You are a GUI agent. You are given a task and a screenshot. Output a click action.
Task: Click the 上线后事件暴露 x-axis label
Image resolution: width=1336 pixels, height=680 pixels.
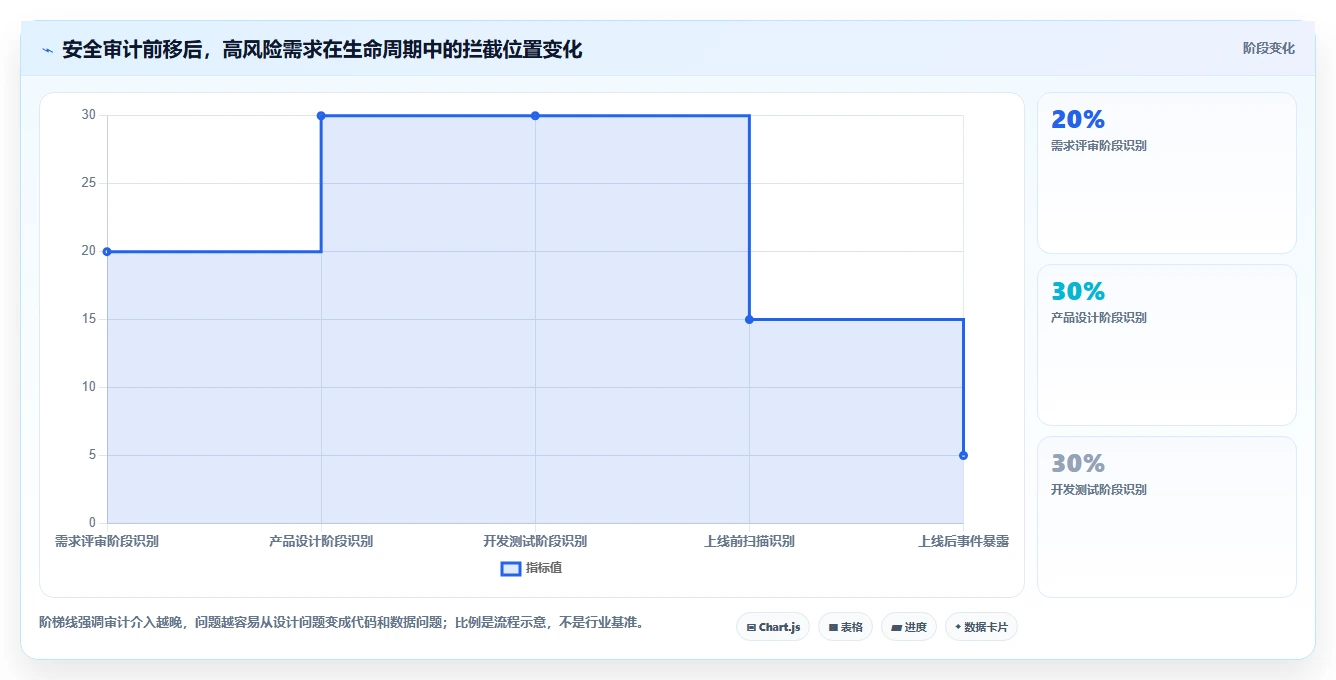(963, 541)
